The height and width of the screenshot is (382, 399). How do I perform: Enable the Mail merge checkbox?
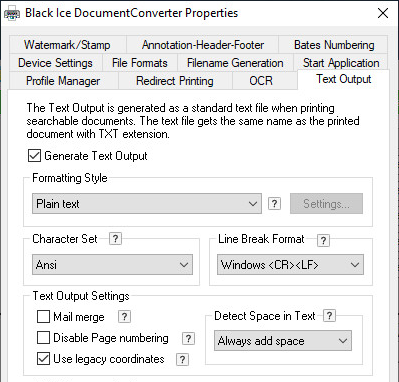(x=43, y=317)
